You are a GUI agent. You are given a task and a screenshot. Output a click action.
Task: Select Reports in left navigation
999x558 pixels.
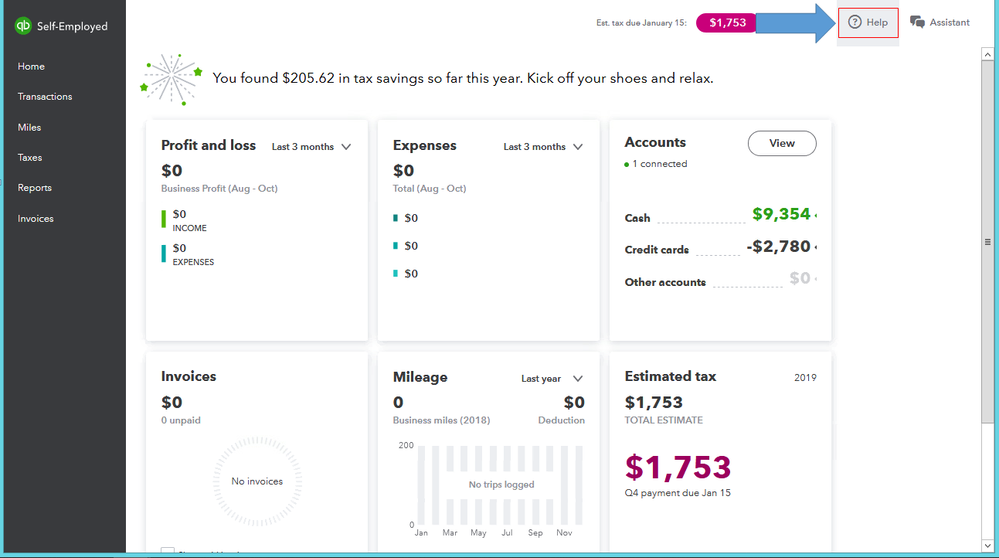coord(34,188)
